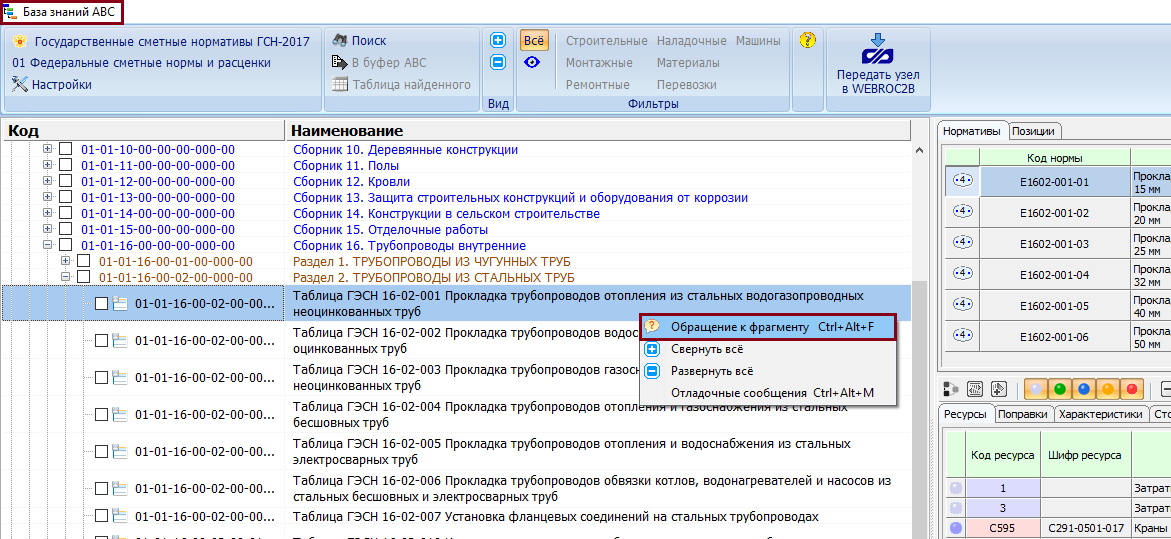This screenshot has height=539, width=1171.
Task: Click the tree vertical scrollbar up arrow
Action: click(x=919, y=150)
